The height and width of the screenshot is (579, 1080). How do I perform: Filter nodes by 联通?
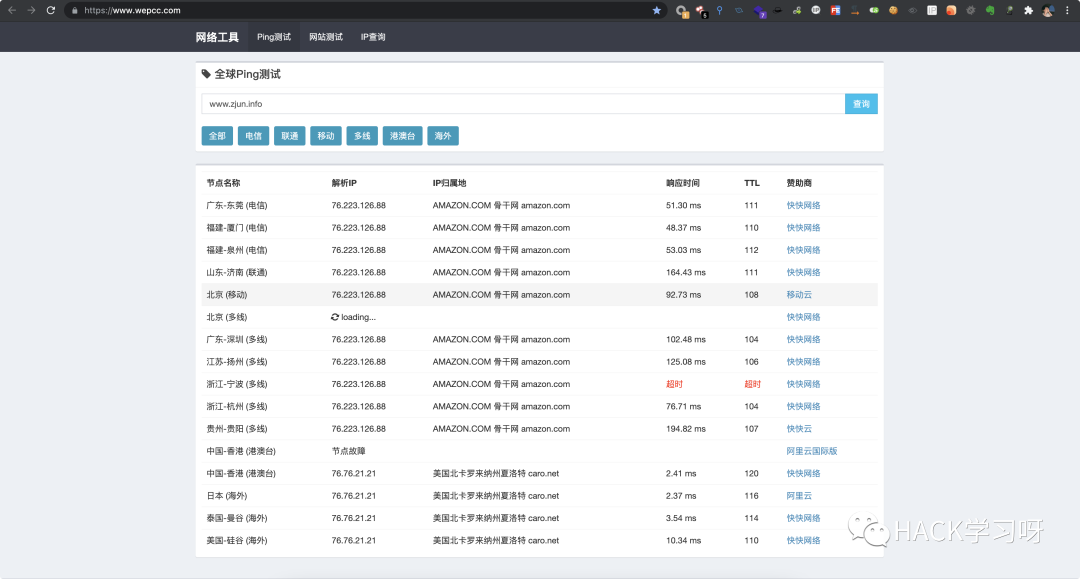click(x=289, y=136)
